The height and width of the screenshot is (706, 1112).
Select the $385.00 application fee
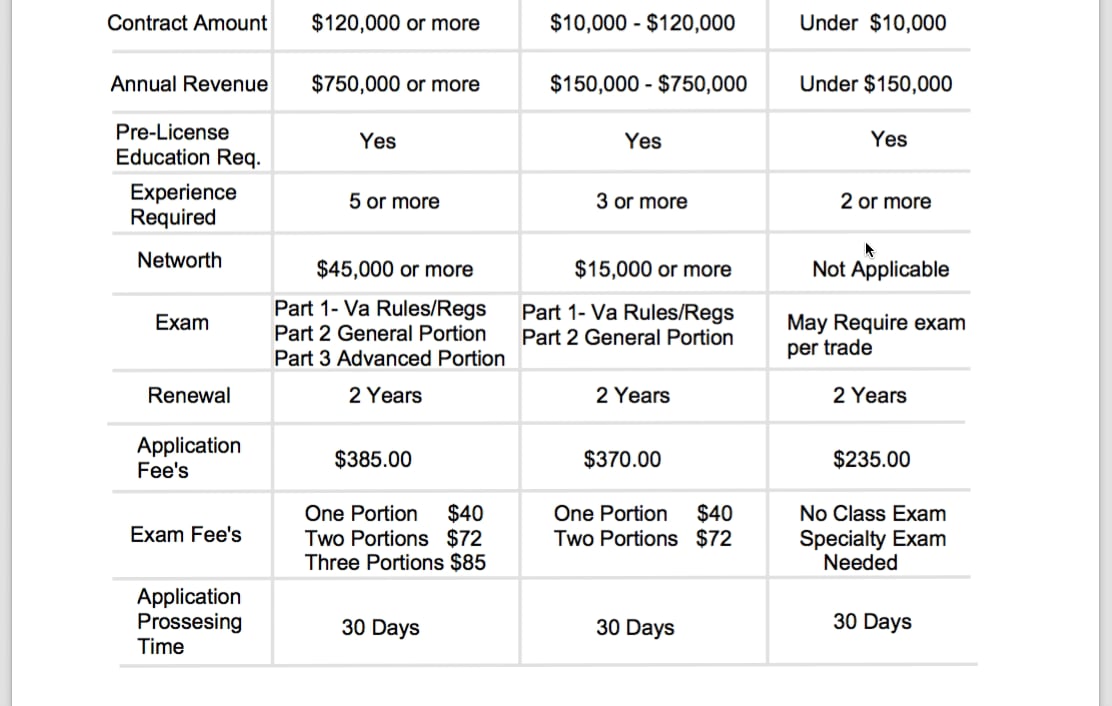click(x=373, y=459)
